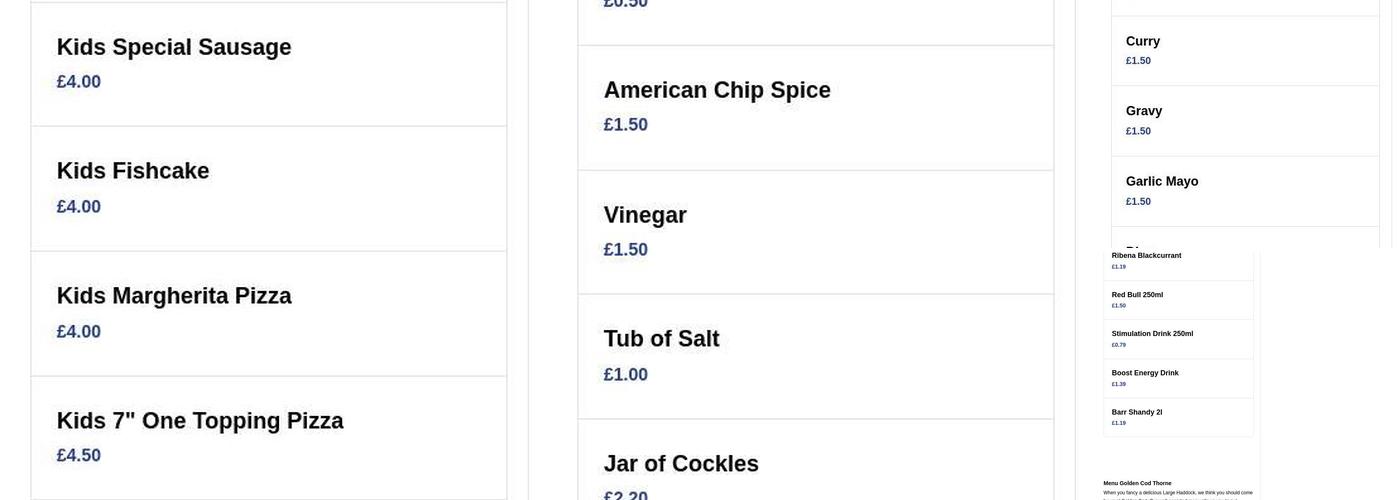Add Kids 7" One Topping Pizza
This screenshot has height=500, width=1400.
[x=200, y=421]
